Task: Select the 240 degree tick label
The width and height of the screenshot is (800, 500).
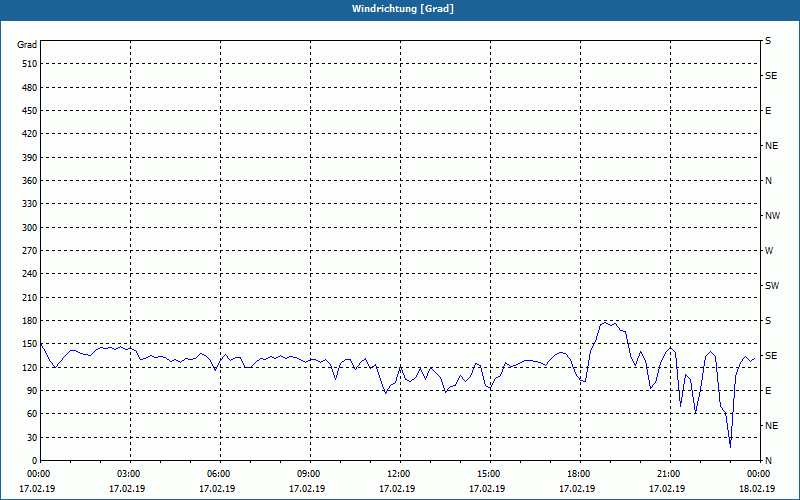Action: (x=30, y=274)
